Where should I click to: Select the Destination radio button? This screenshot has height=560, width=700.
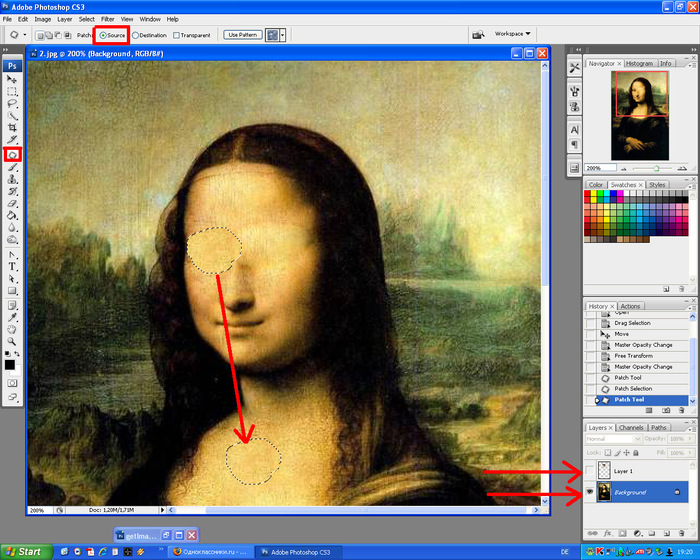tap(135, 35)
